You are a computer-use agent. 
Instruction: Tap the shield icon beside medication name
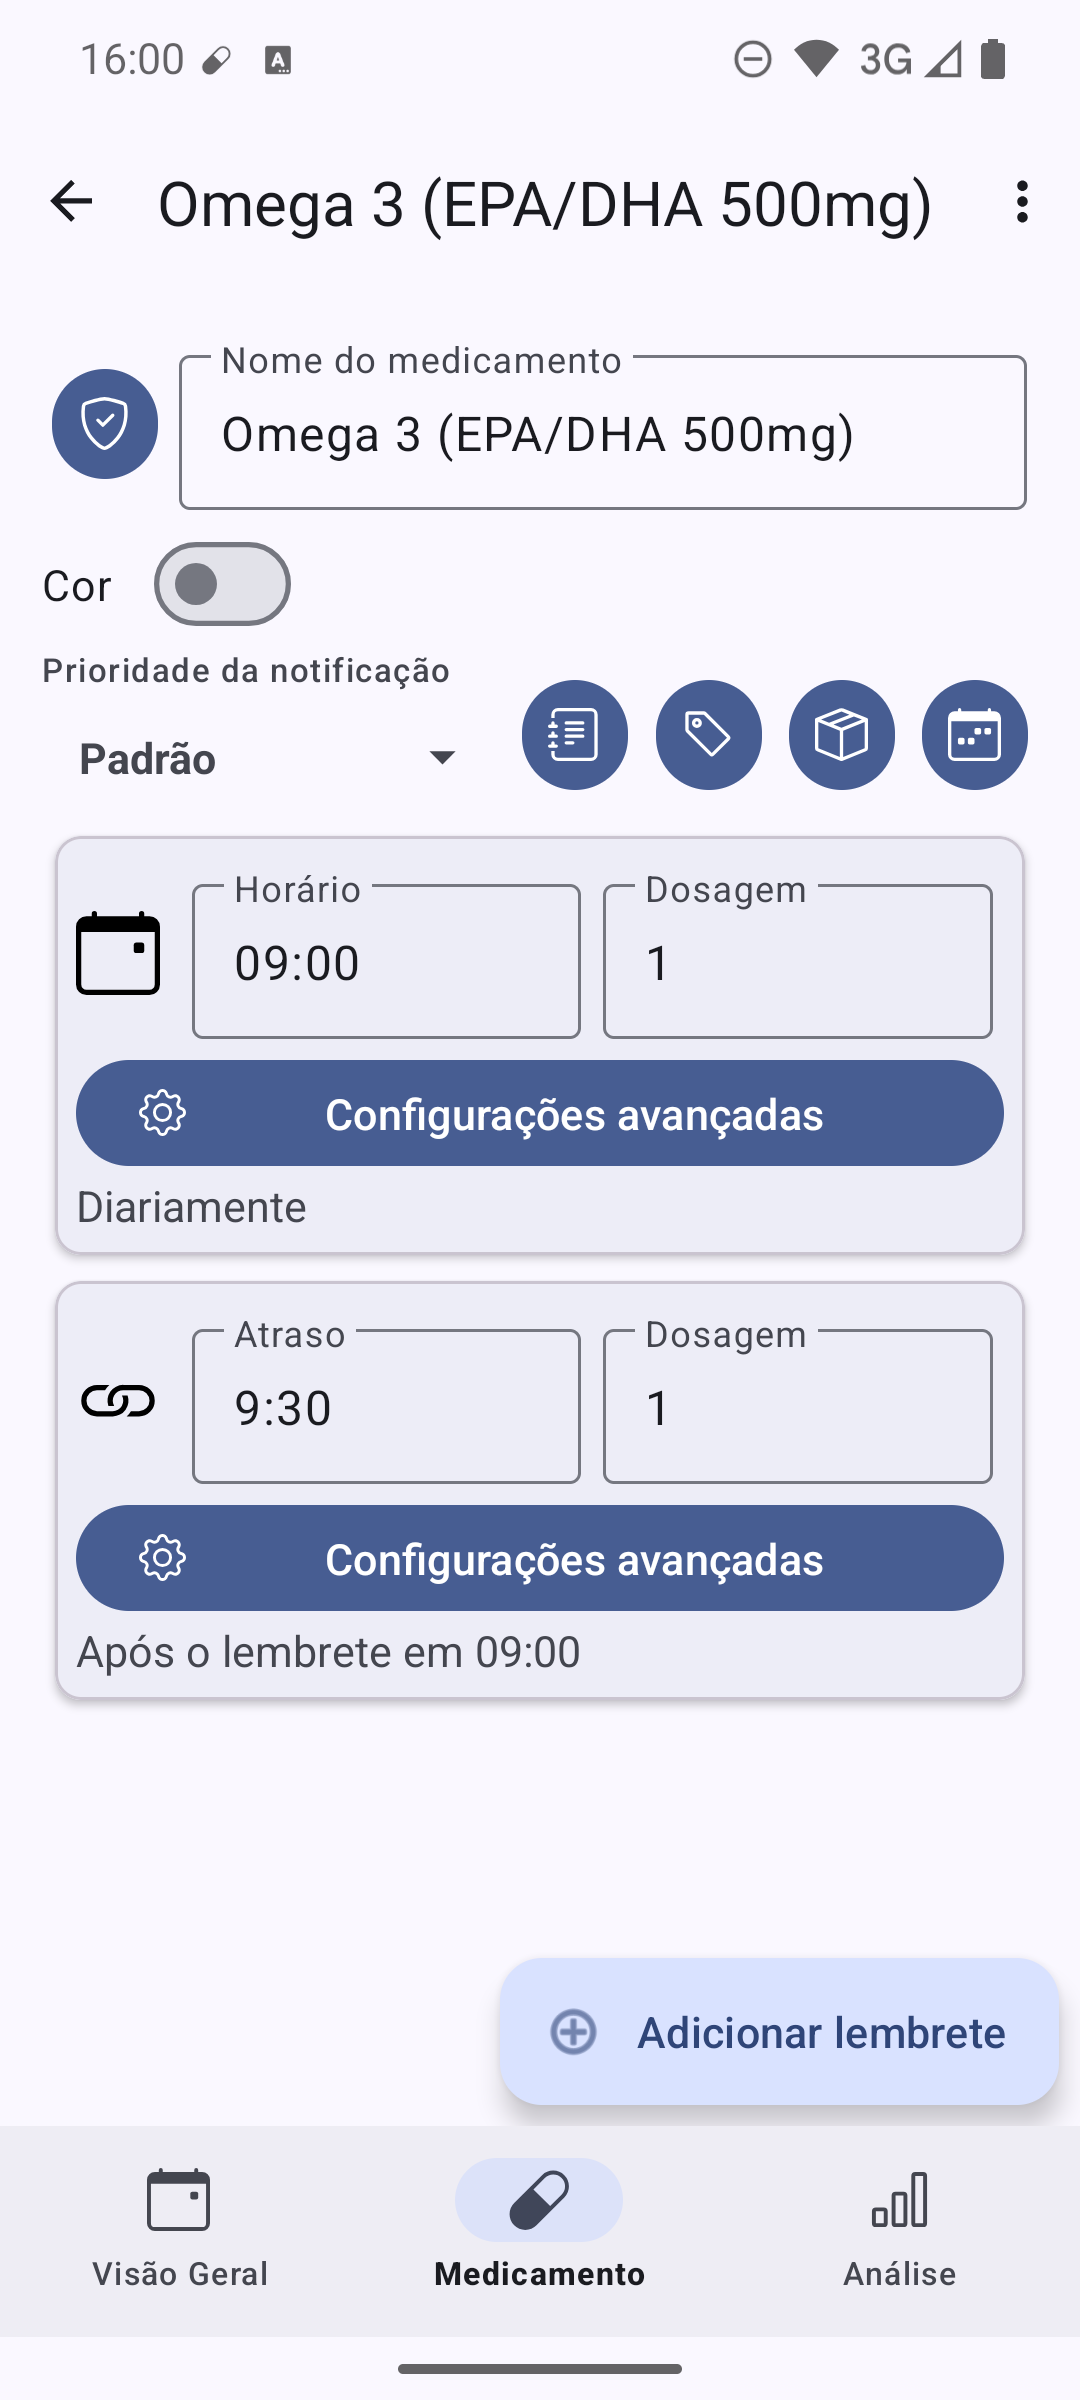pos(105,424)
